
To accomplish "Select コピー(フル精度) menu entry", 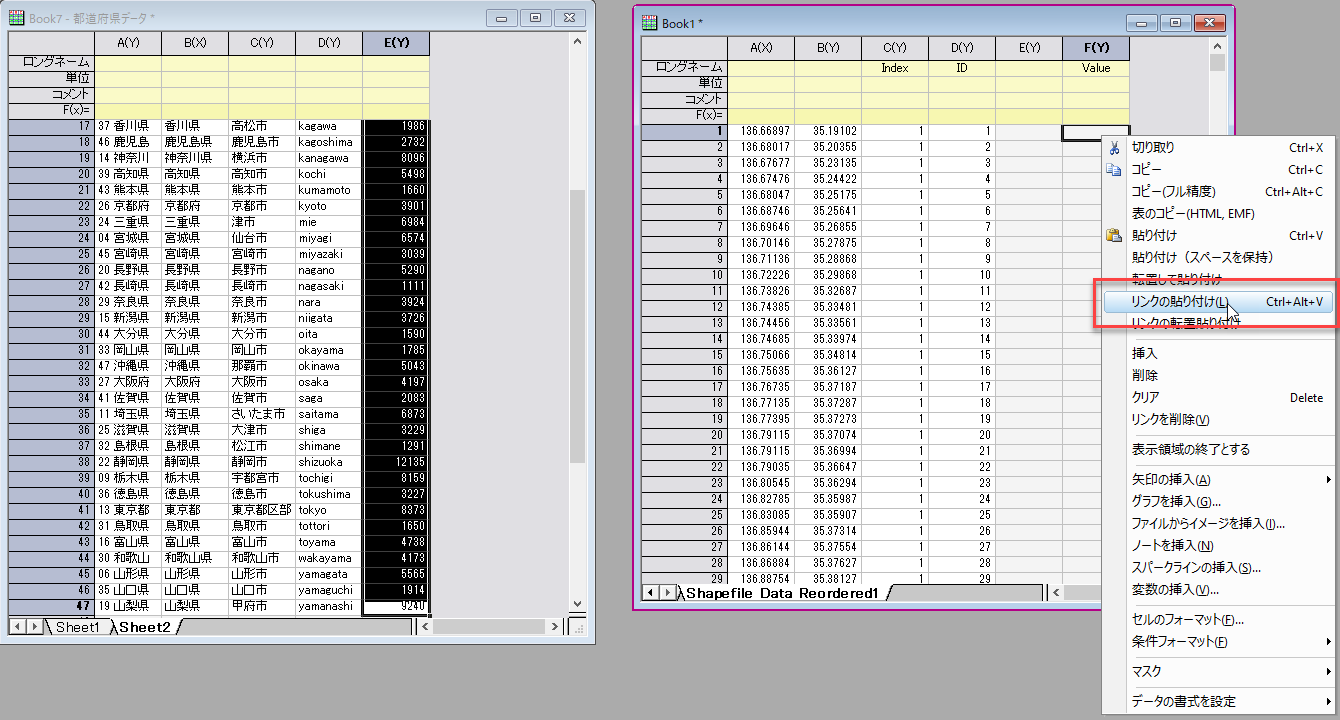I will coord(1218,191).
